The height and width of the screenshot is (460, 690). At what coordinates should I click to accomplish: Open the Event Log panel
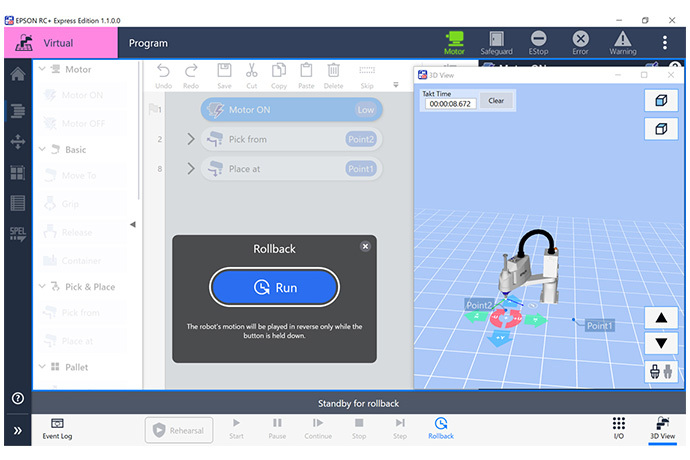(x=57, y=429)
